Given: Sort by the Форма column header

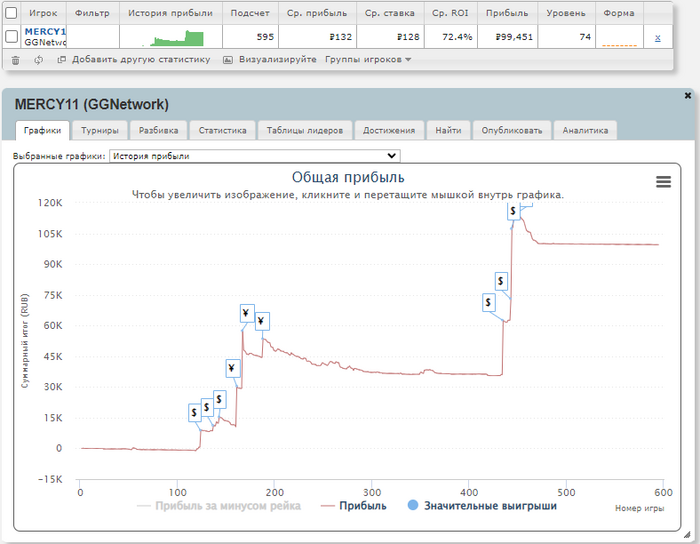Looking at the screenshot, I should [619, 13].
